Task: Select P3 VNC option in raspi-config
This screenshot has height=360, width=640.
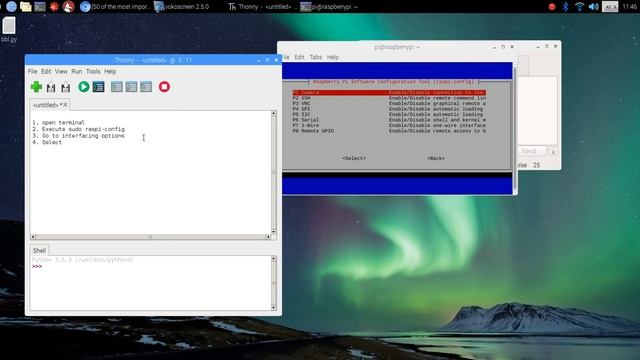Action: [389, 104]
